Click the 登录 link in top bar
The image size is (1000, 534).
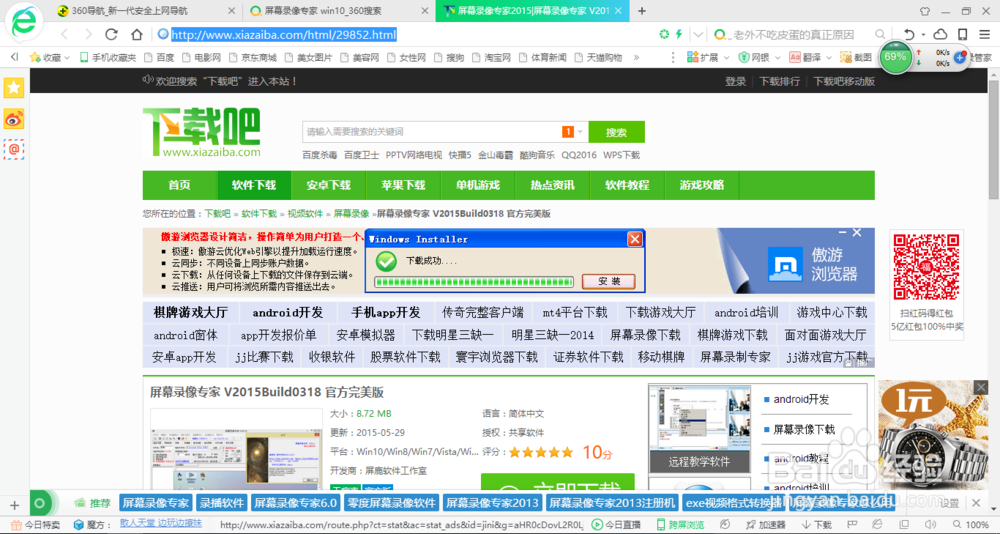(x=735, y=81)
